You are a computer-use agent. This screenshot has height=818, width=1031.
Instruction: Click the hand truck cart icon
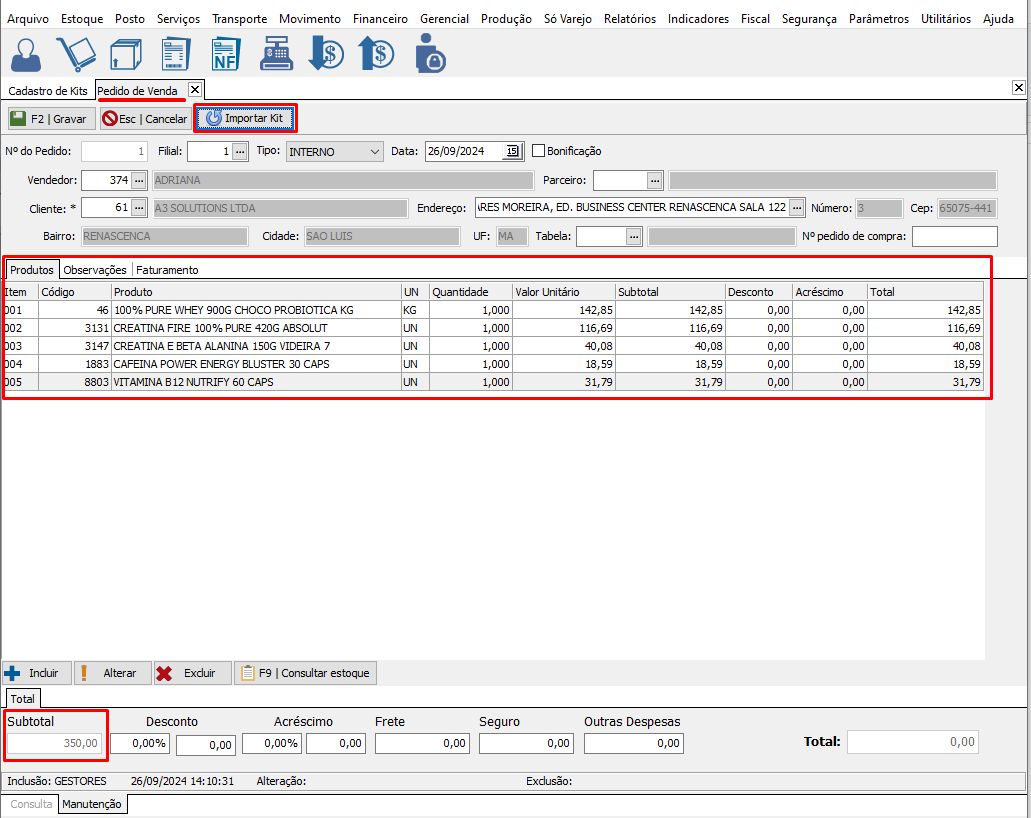[x=74, y=54]
